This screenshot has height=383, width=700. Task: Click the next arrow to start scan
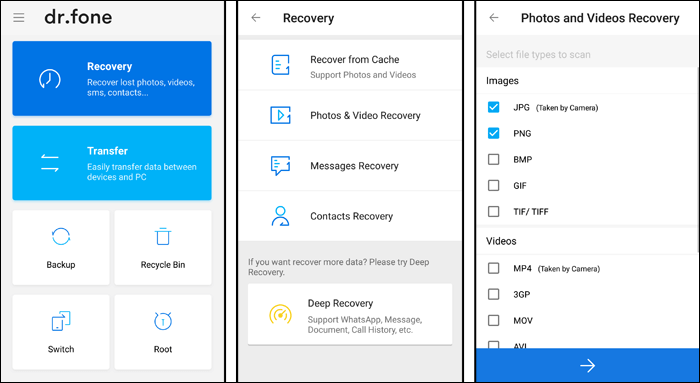point(588,366)
